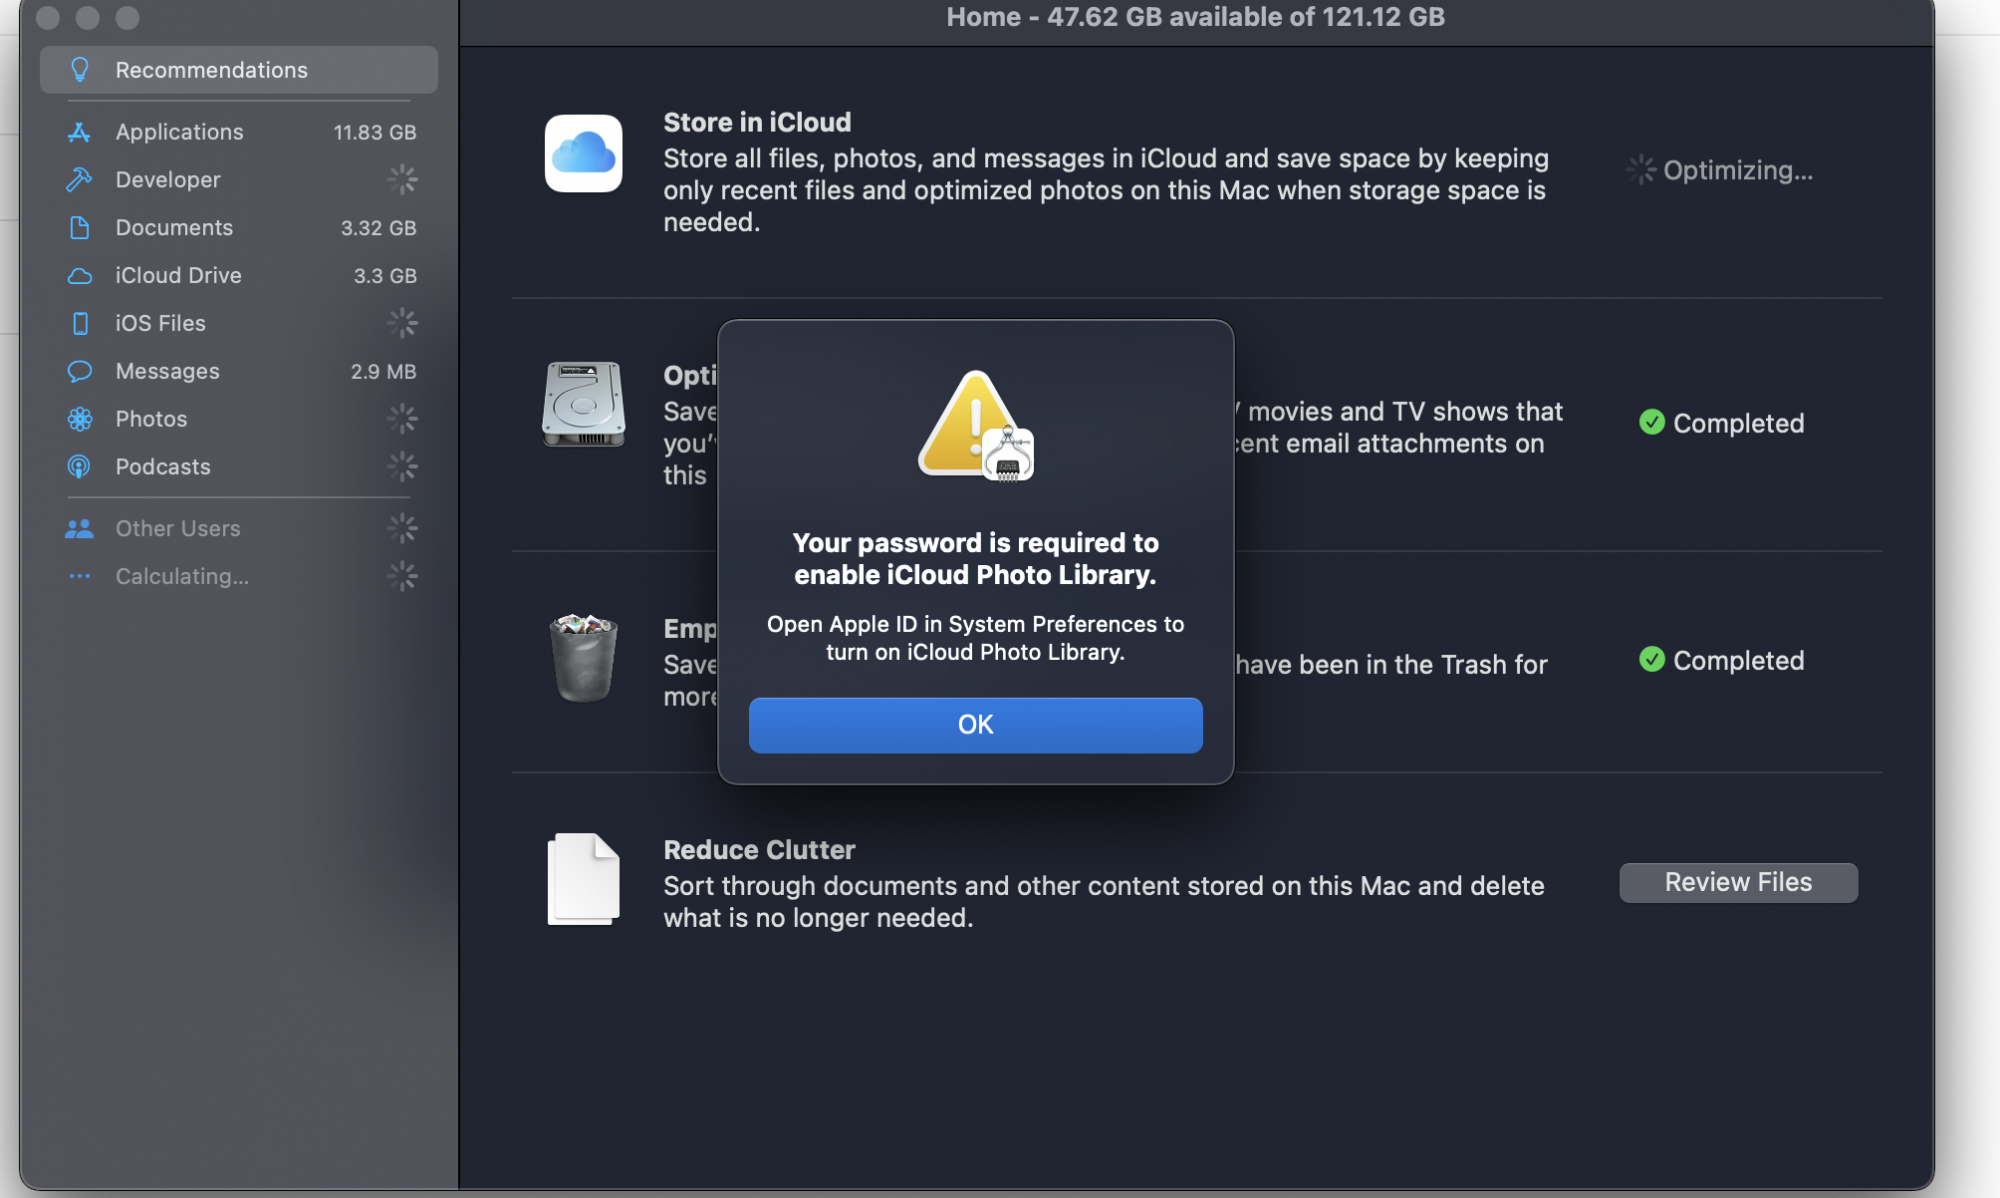Click Completed text beside Empty Trash
This screenshot has width=2000, height=1198.
click(1738, 660)
